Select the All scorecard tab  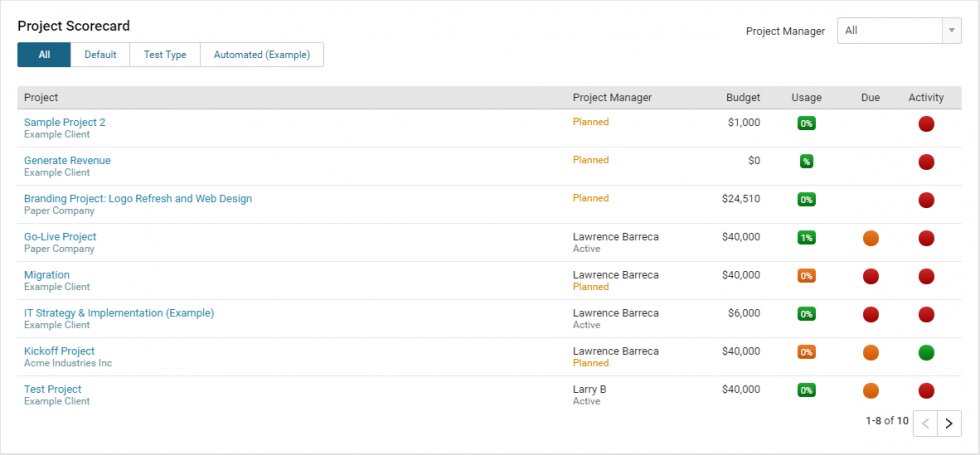[x=44, y=55]
